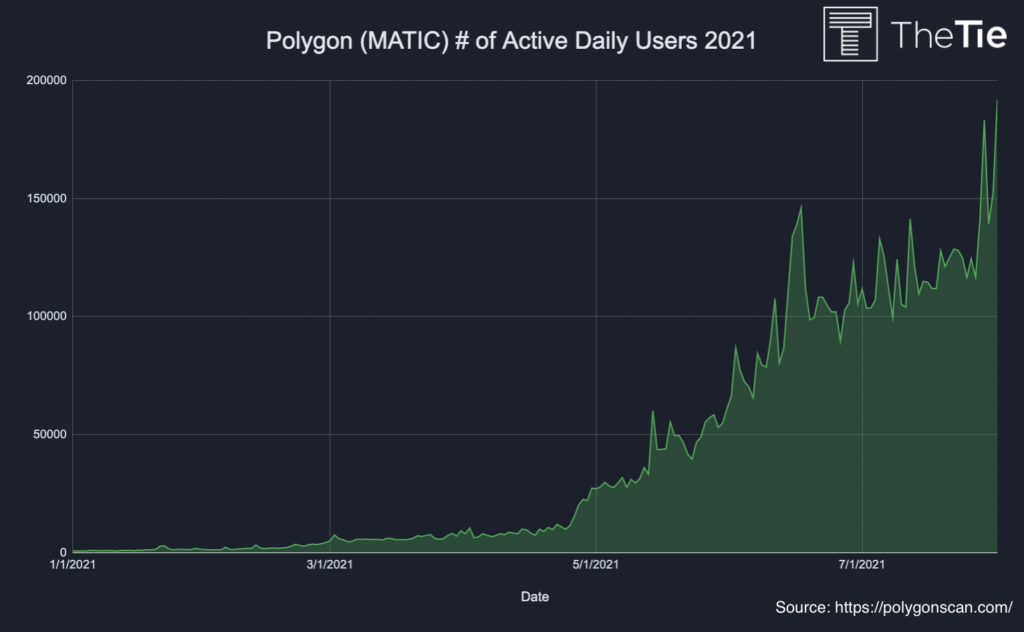Click the 200000 y-axis label

(45, 81)
